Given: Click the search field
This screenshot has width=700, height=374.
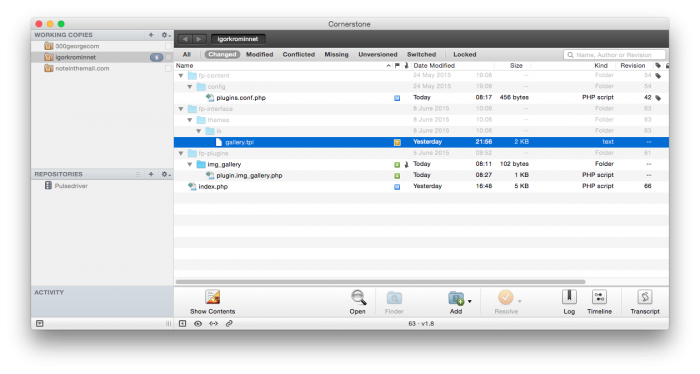Looking at the screenshot, I should (615, 55).
